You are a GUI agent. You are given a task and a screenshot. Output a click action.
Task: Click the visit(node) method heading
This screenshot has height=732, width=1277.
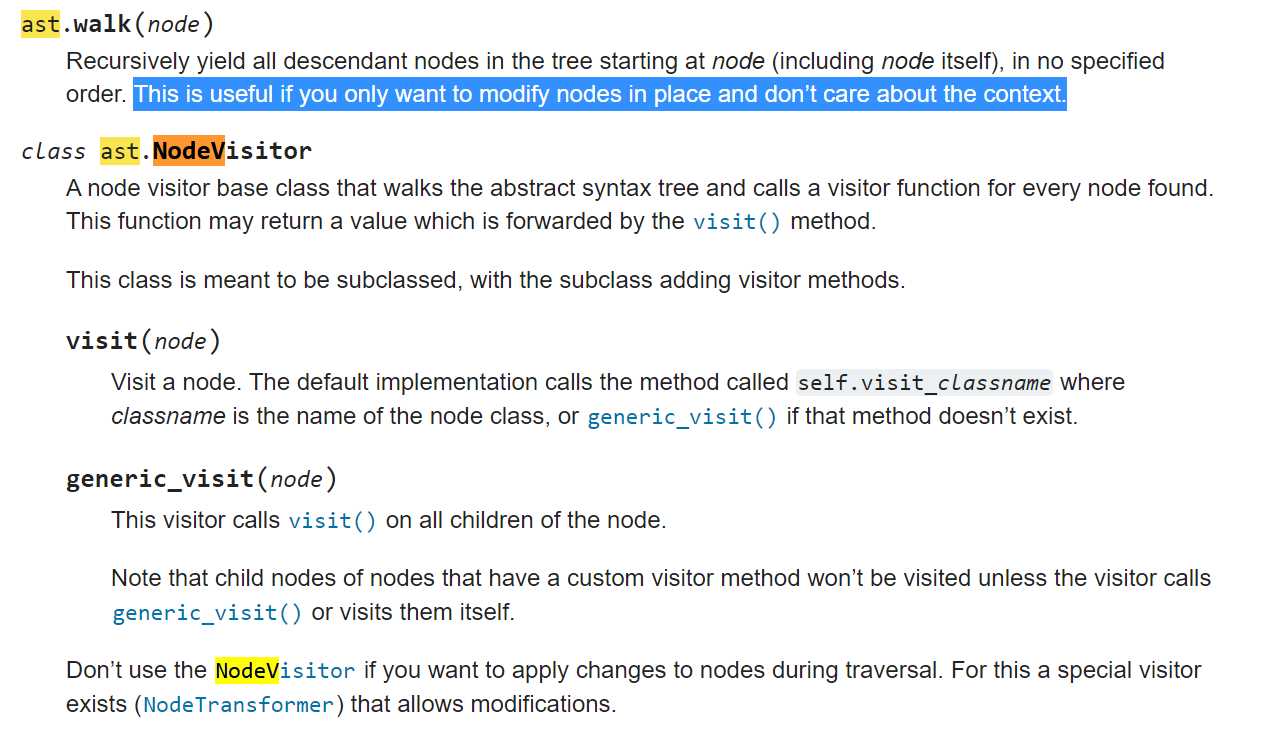(143, 341)
